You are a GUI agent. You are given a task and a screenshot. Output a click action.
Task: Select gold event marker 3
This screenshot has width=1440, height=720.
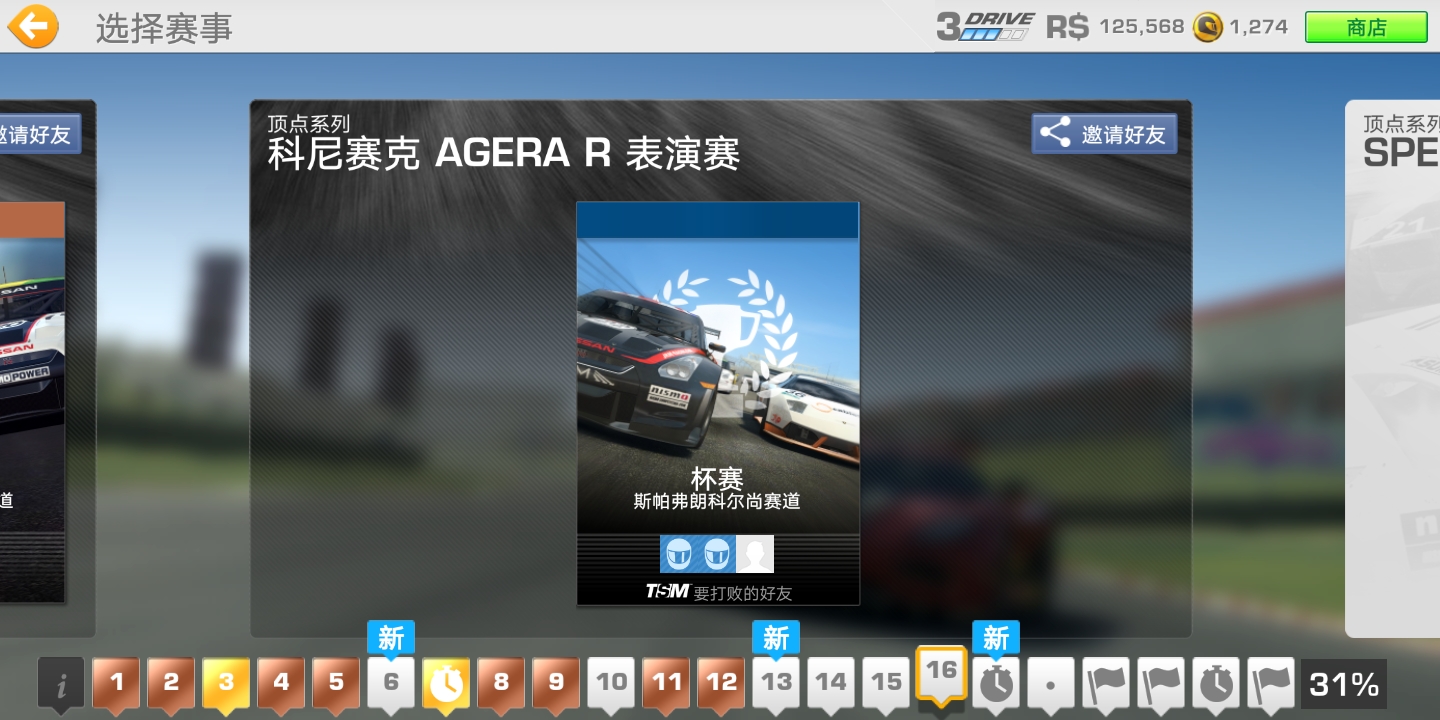226,685
